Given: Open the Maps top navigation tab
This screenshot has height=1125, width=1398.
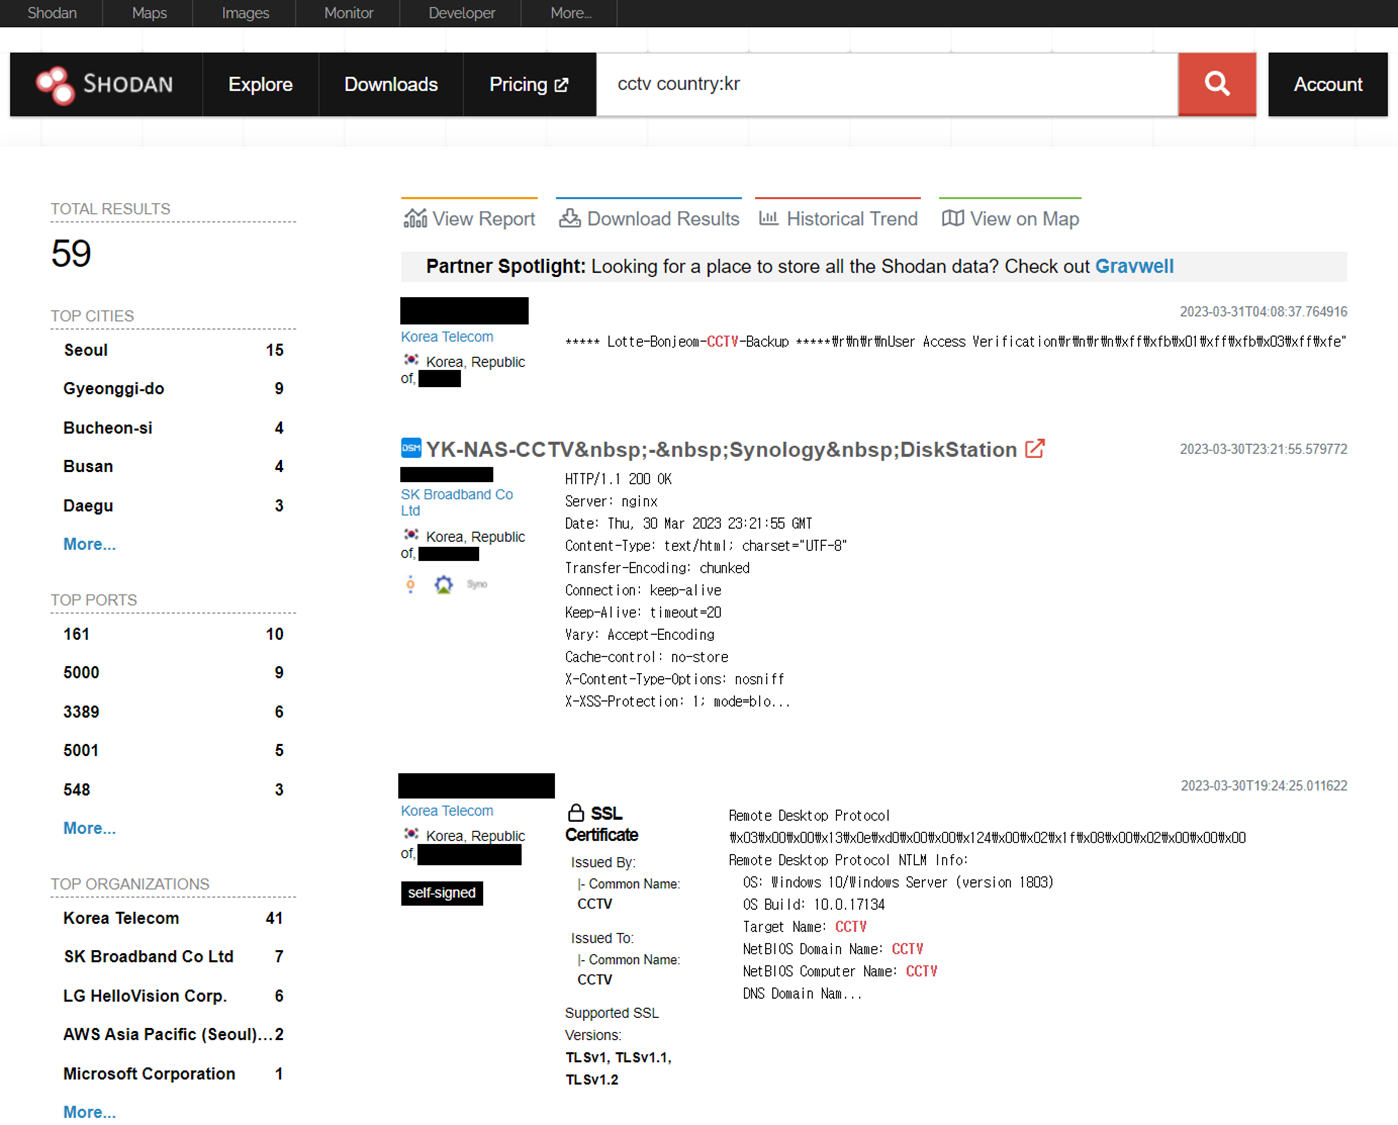Looking at the screenshot, I should tap(149, 13).
